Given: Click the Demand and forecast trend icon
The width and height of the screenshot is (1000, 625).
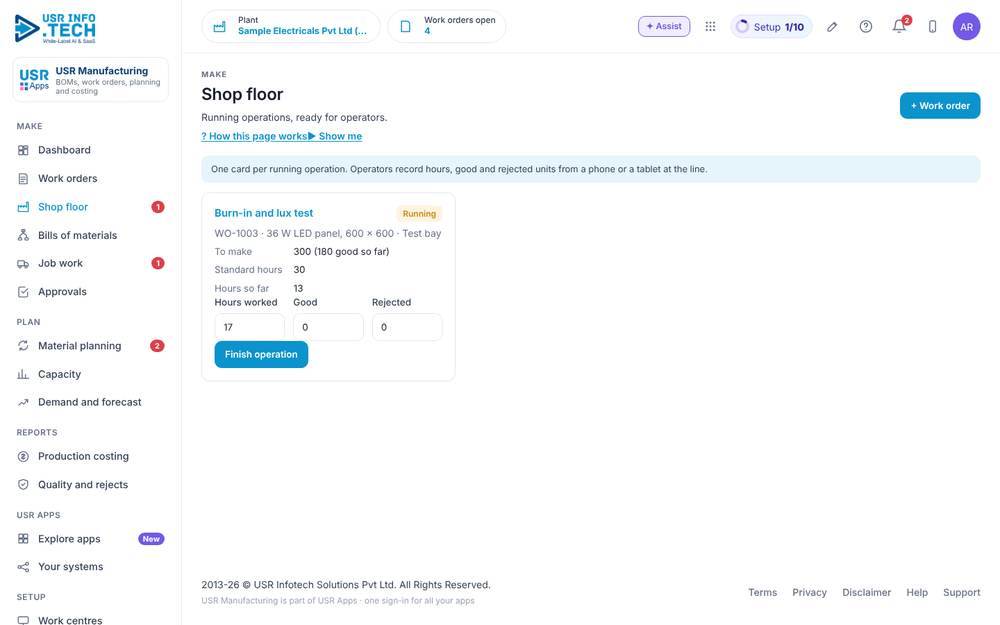Looking at the screenshot, I should coord(23,402).
